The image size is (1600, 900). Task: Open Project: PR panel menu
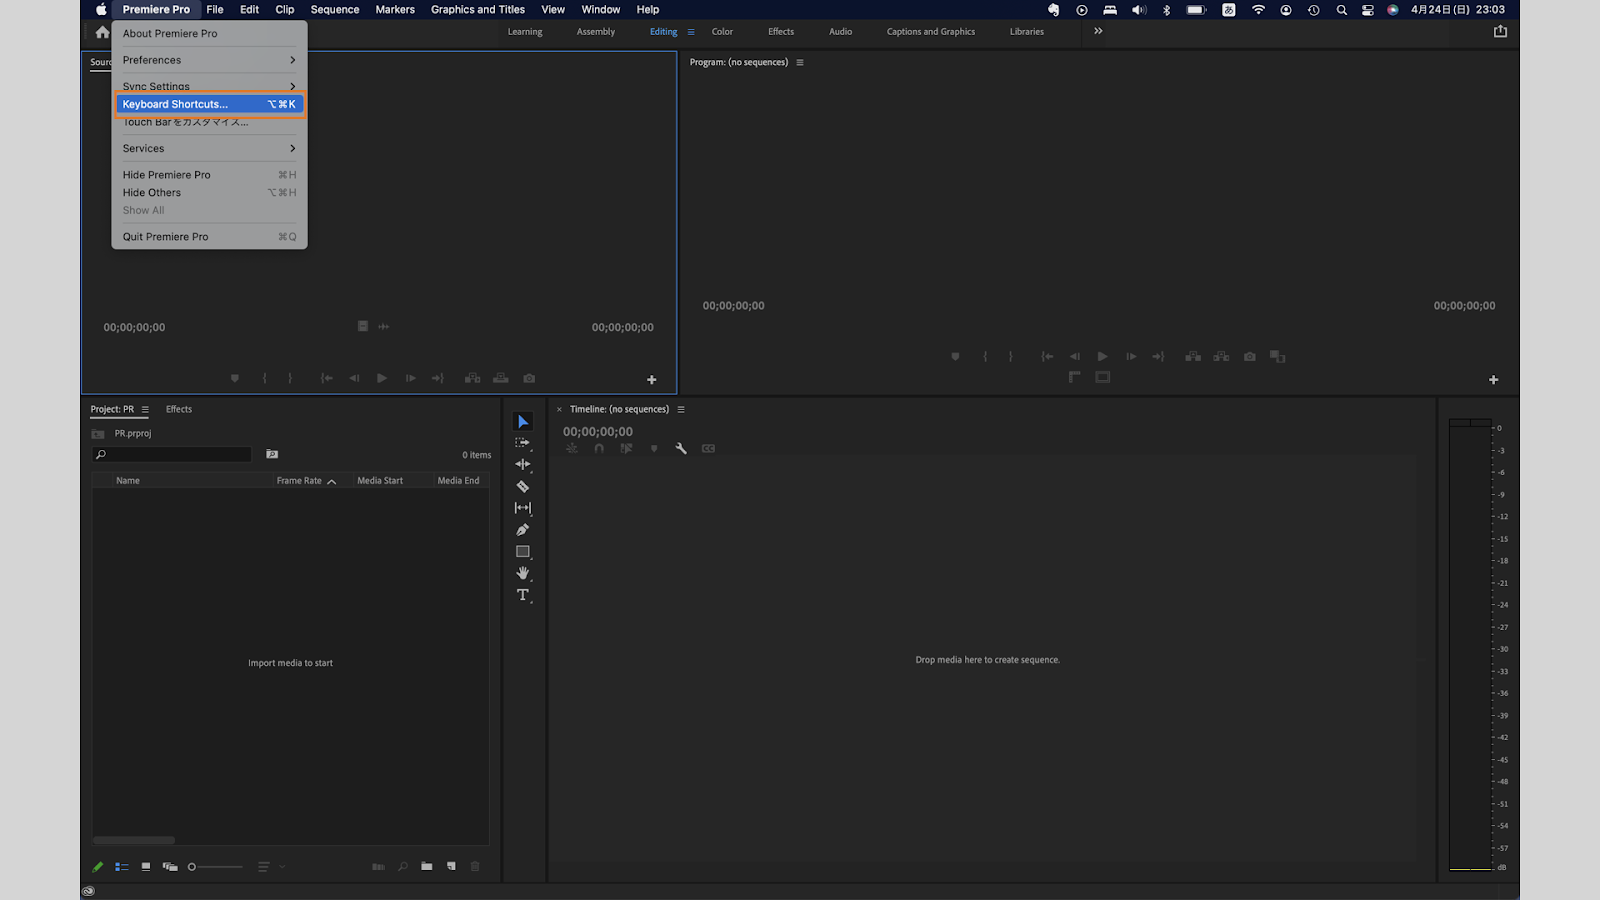click(x=145, y=410)
